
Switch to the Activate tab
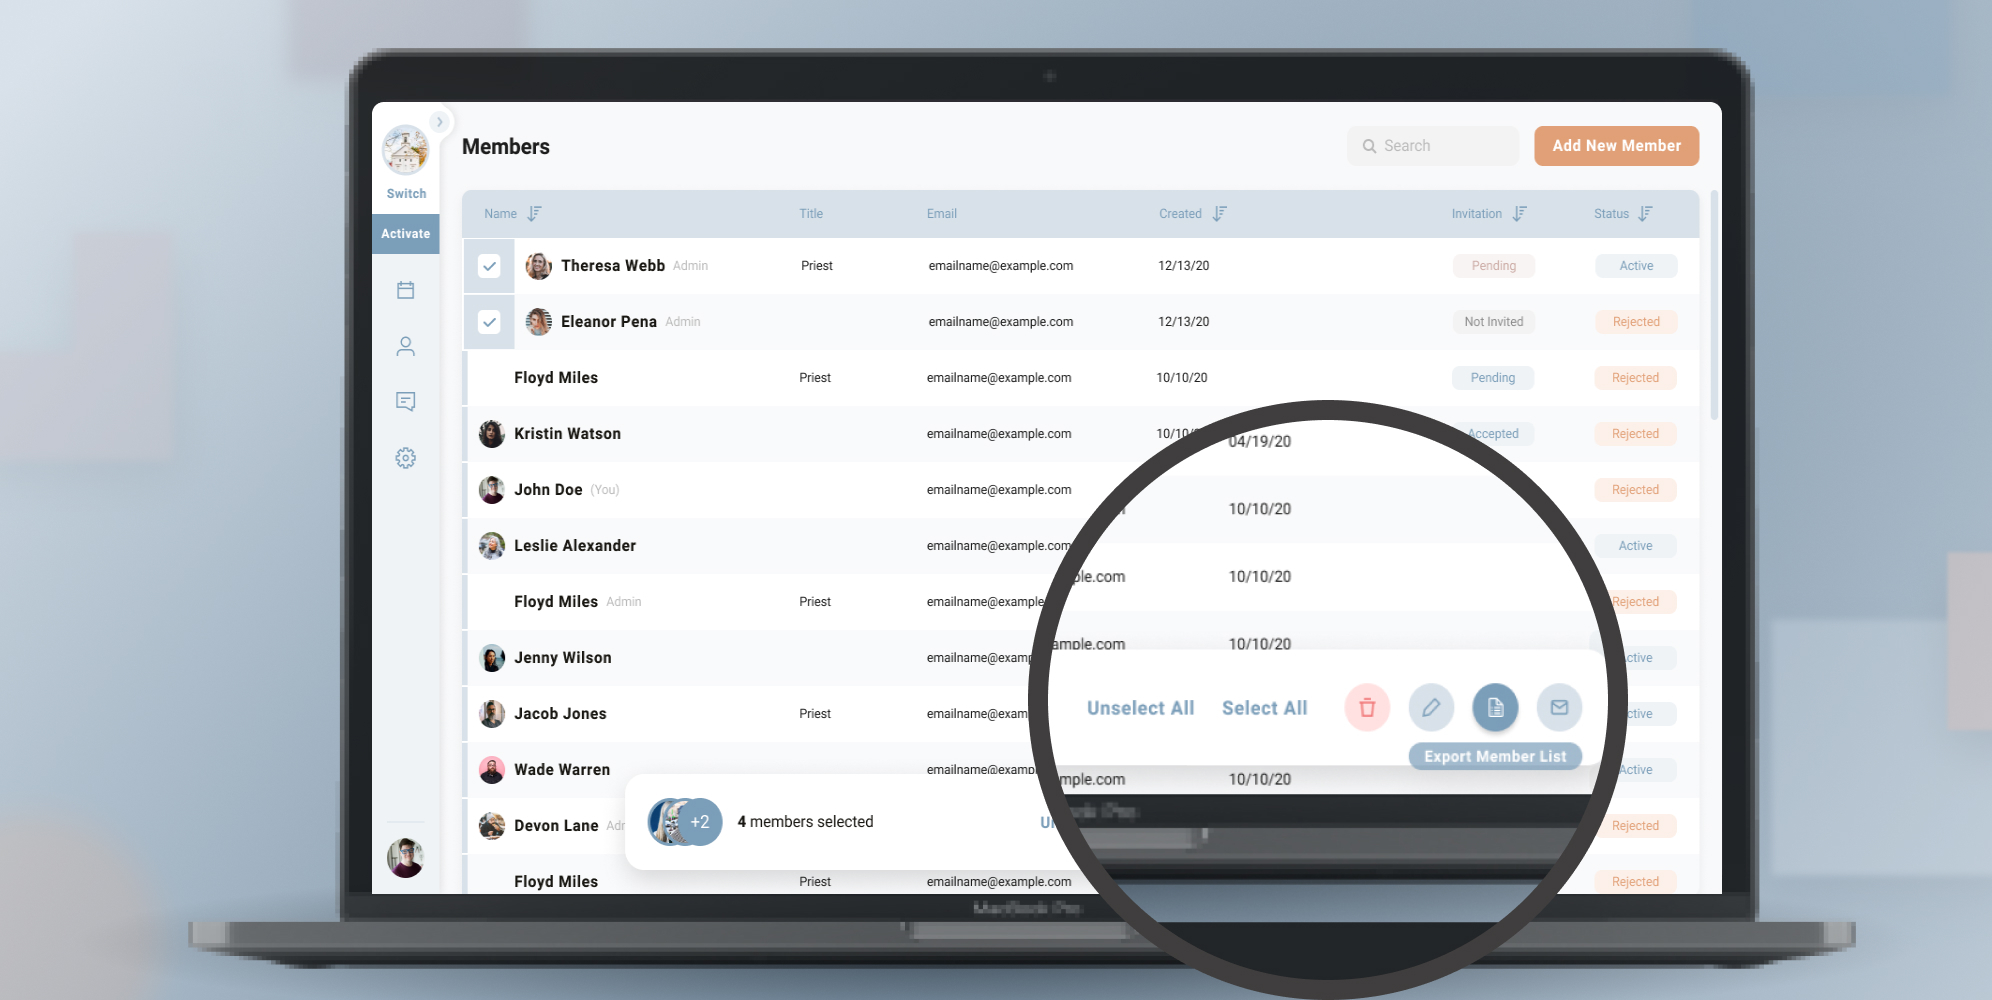[406, 233]
